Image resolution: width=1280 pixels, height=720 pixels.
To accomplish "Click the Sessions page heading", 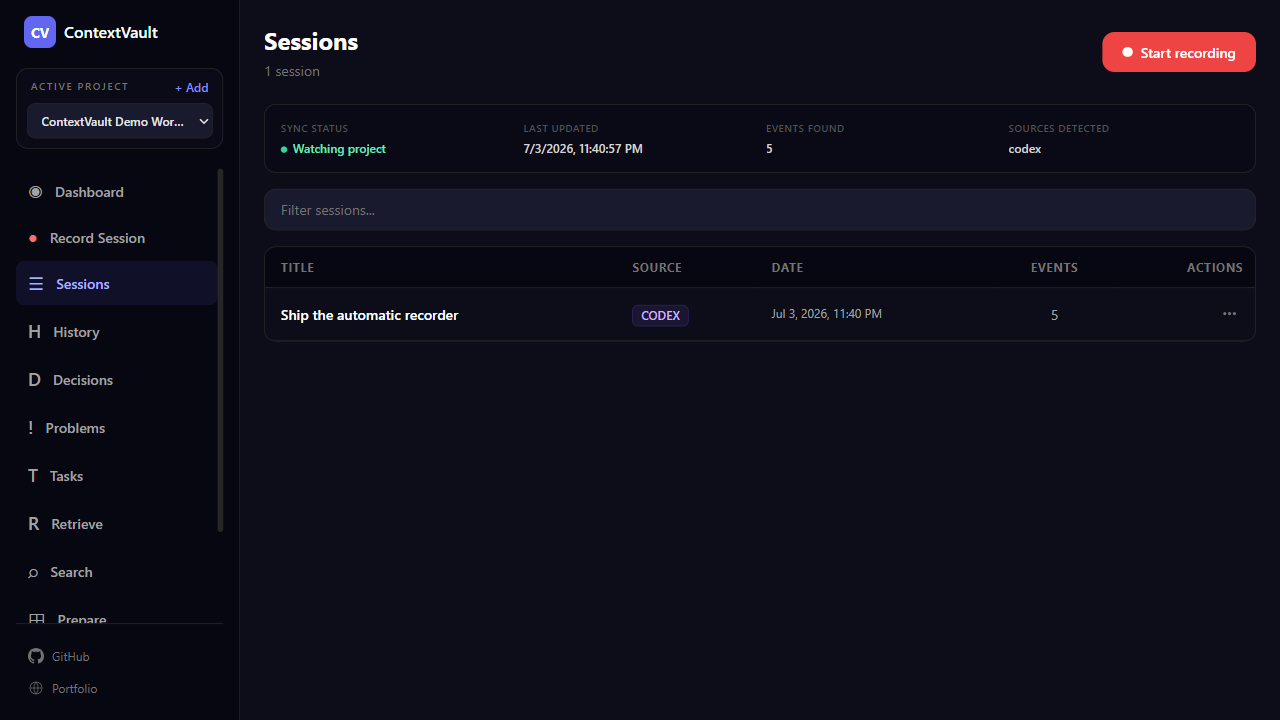I will click(311, 42).
